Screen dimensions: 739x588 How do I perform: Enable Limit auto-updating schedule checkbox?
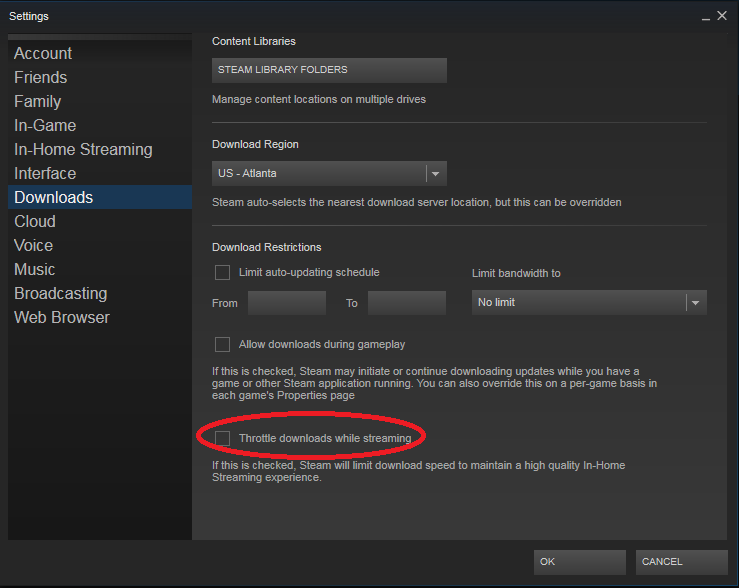[x=222, y=272]
